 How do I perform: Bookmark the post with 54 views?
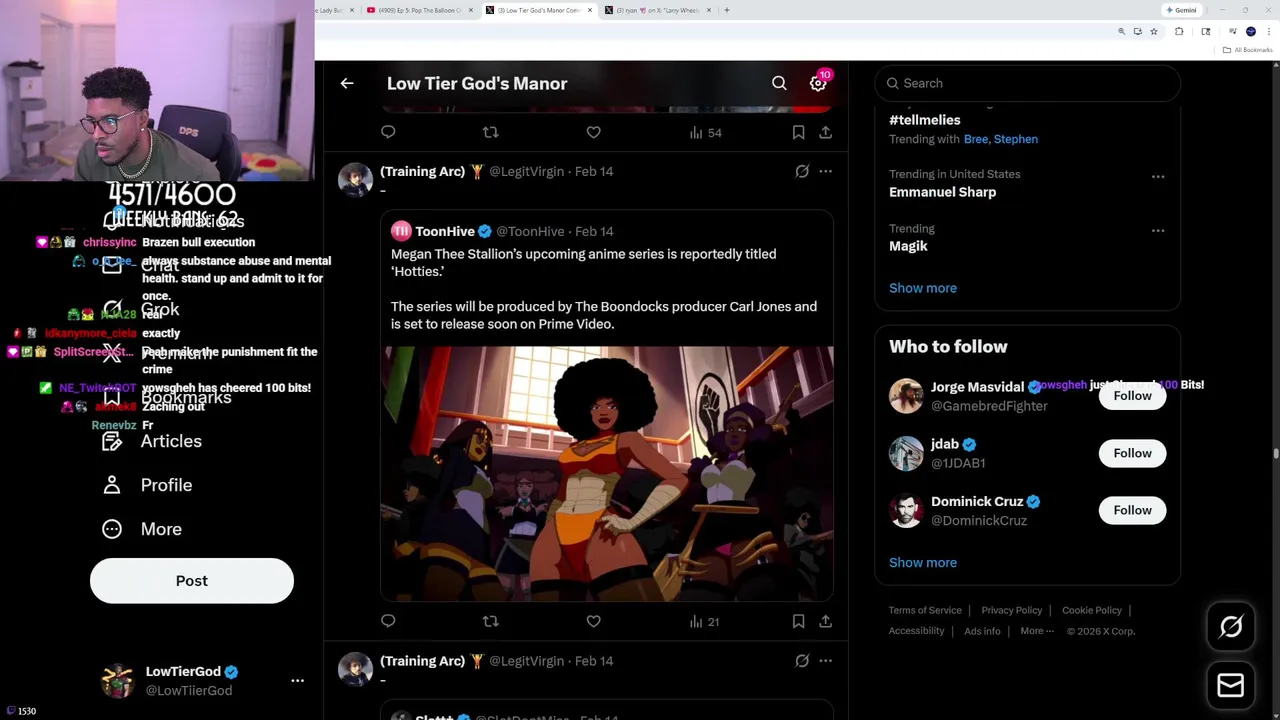798,132
